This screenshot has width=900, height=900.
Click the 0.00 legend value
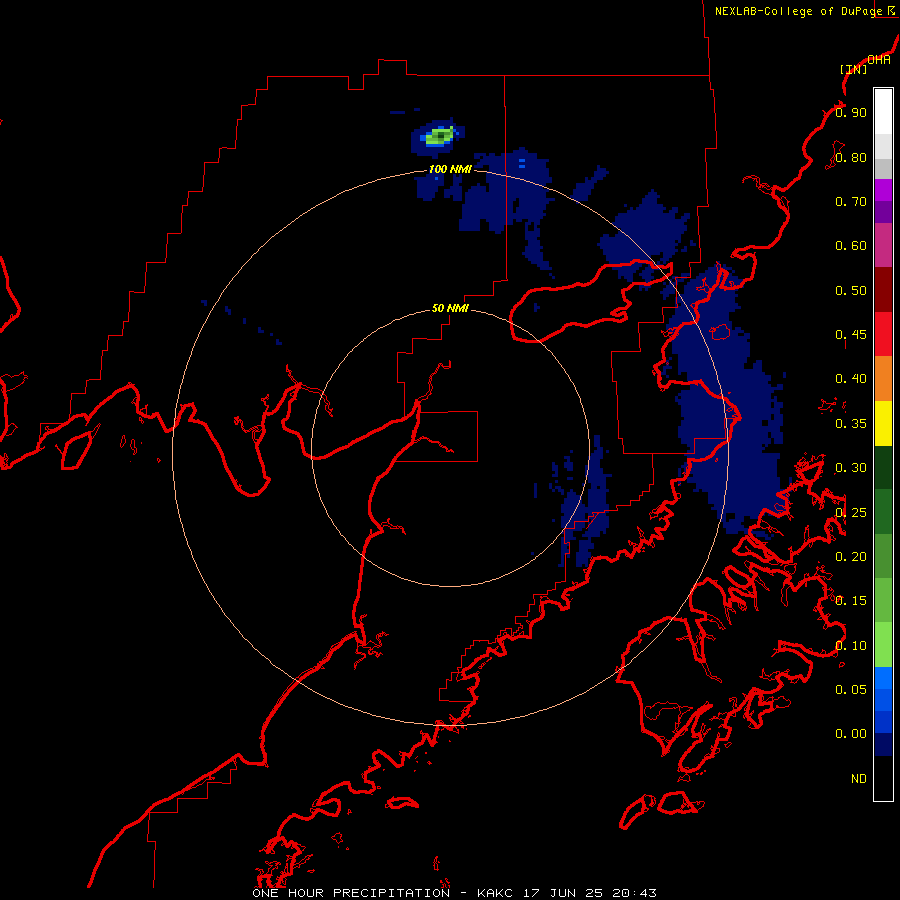851,734
